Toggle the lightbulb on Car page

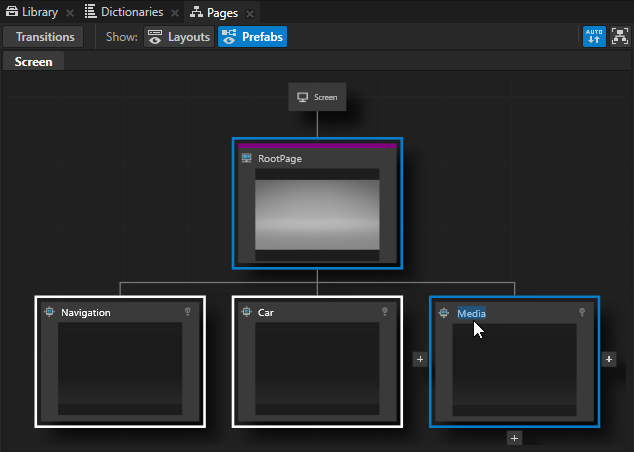(384, 312)
